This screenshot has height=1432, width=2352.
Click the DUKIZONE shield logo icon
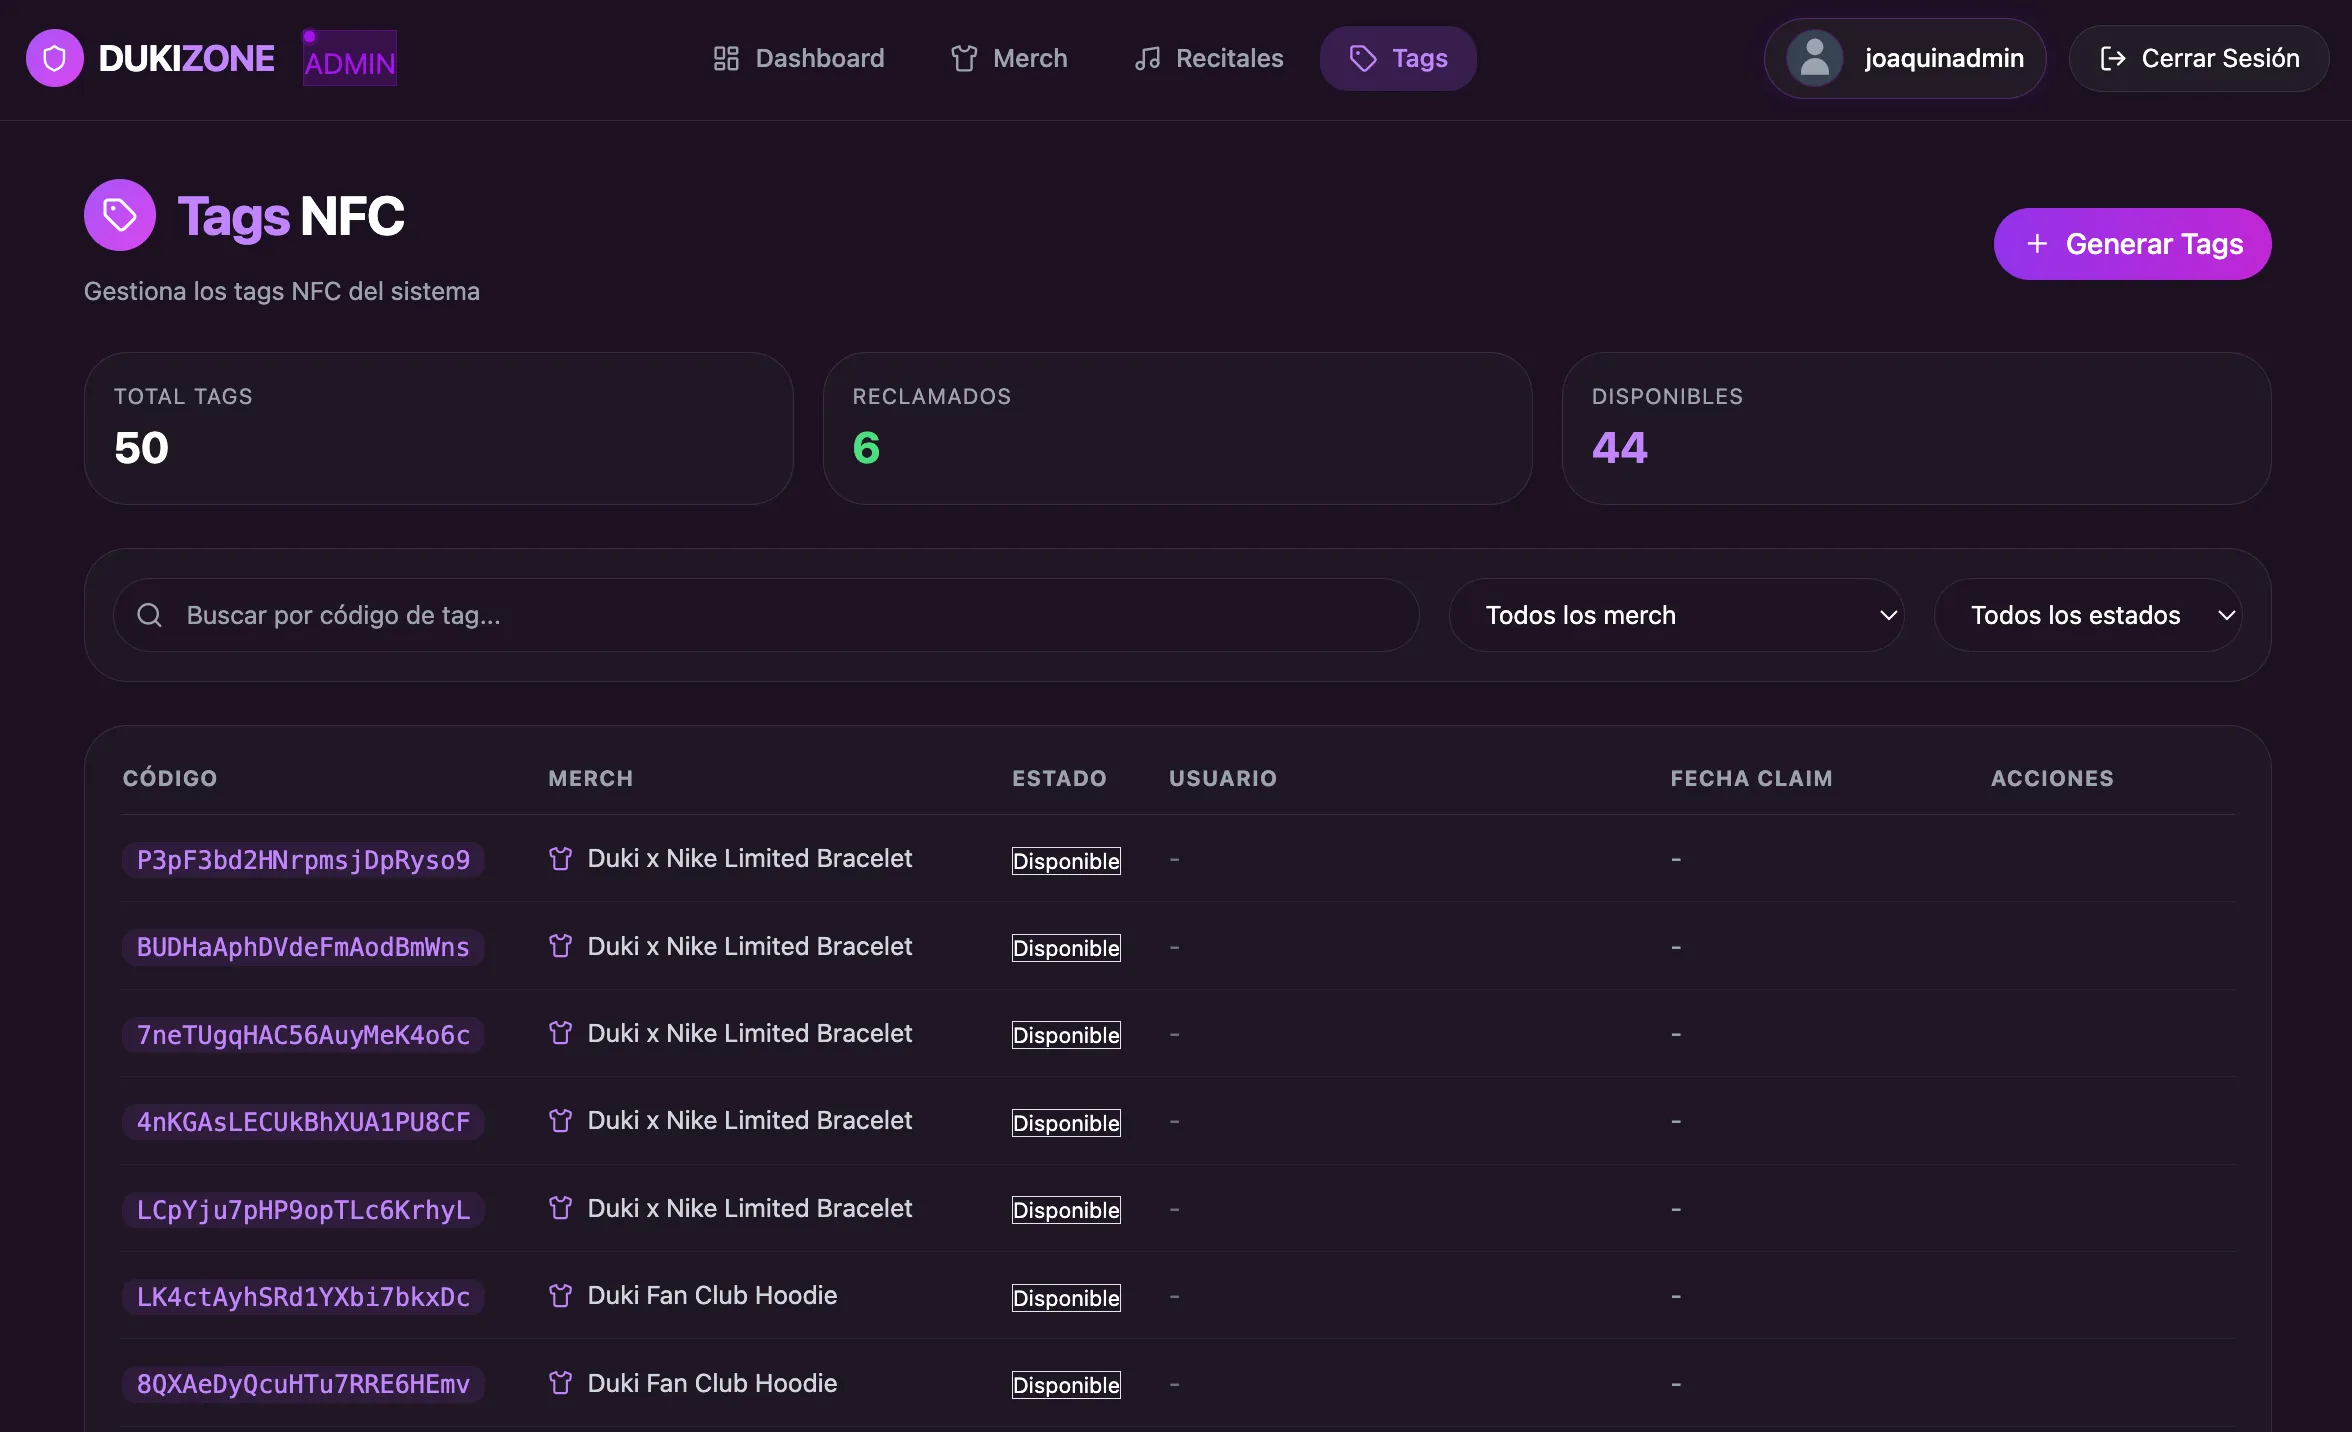pyautogui.click(x=55, y=58)
